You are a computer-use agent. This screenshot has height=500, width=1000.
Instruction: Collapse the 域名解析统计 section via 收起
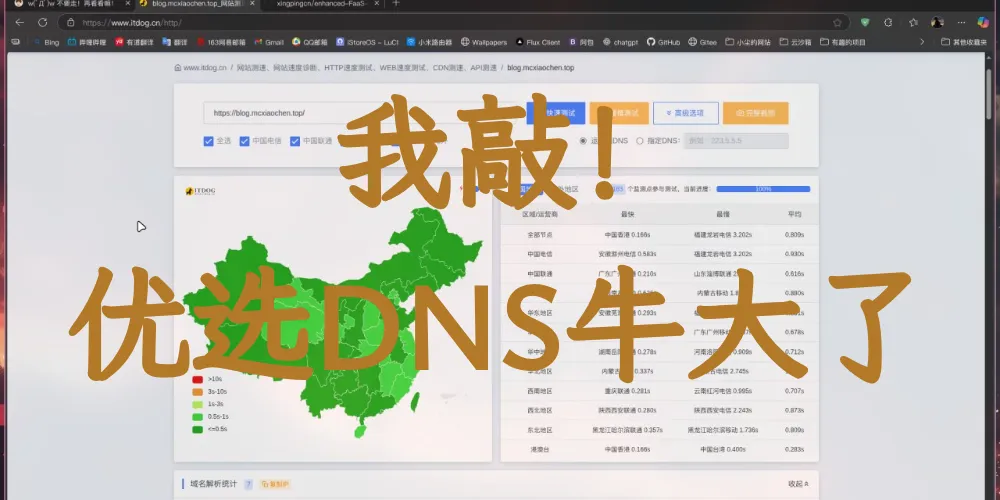click(798, 484)
